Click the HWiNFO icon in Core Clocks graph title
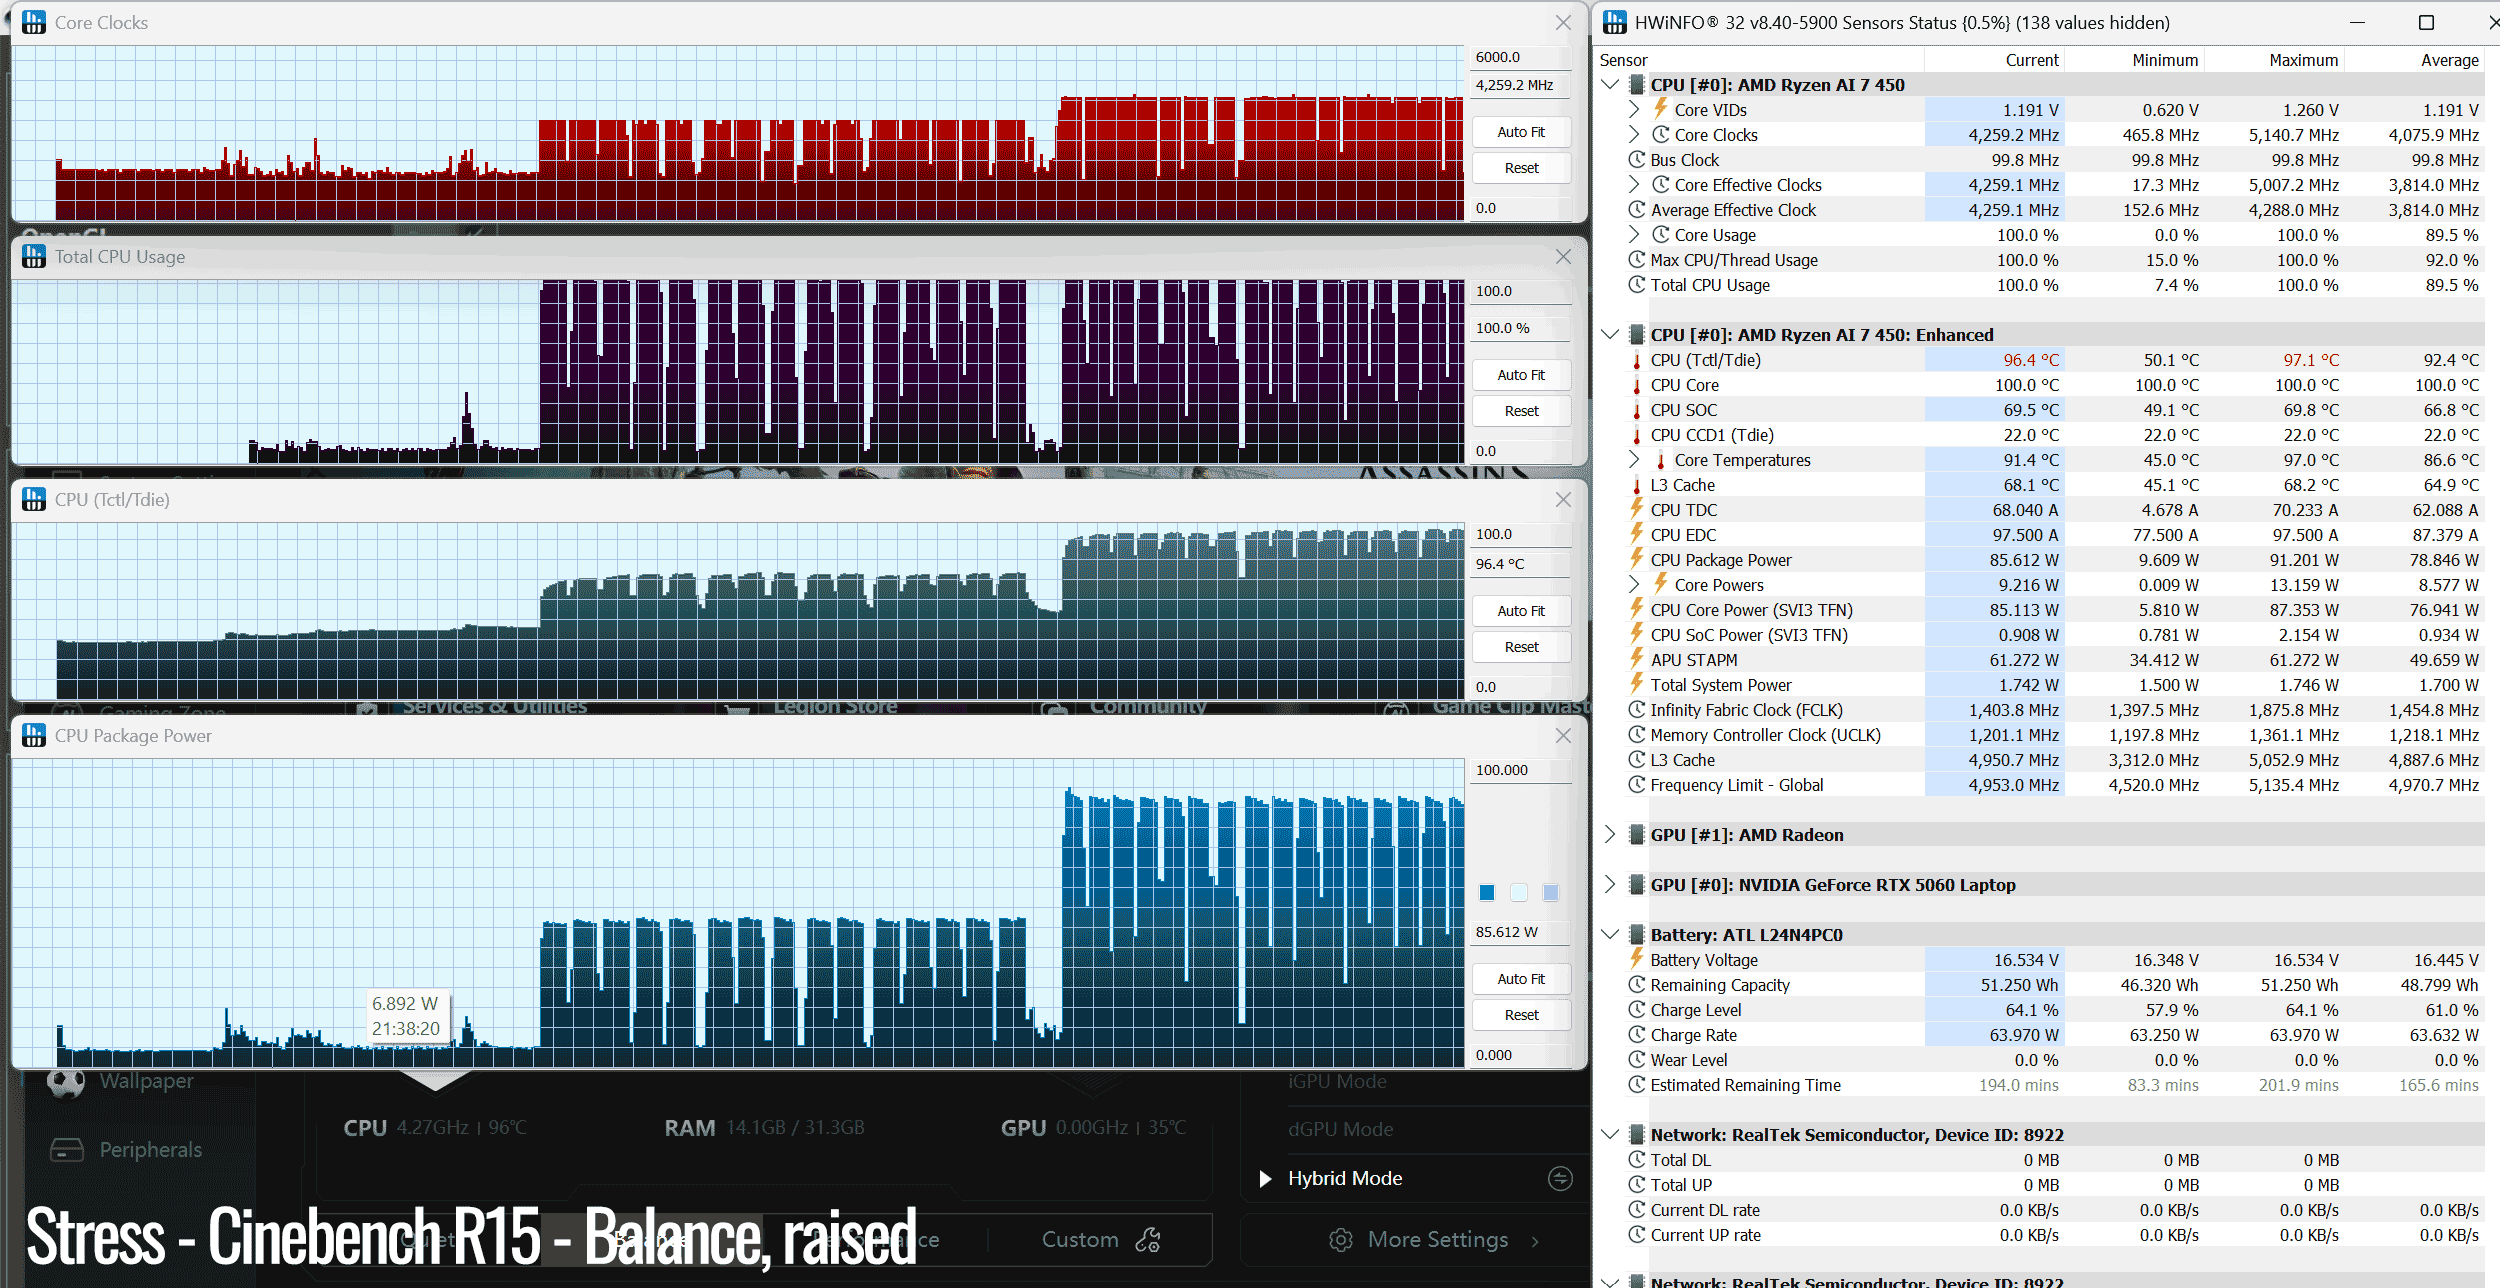The width and height of the screenshot is (2500, 1288). tap(34, 22)
